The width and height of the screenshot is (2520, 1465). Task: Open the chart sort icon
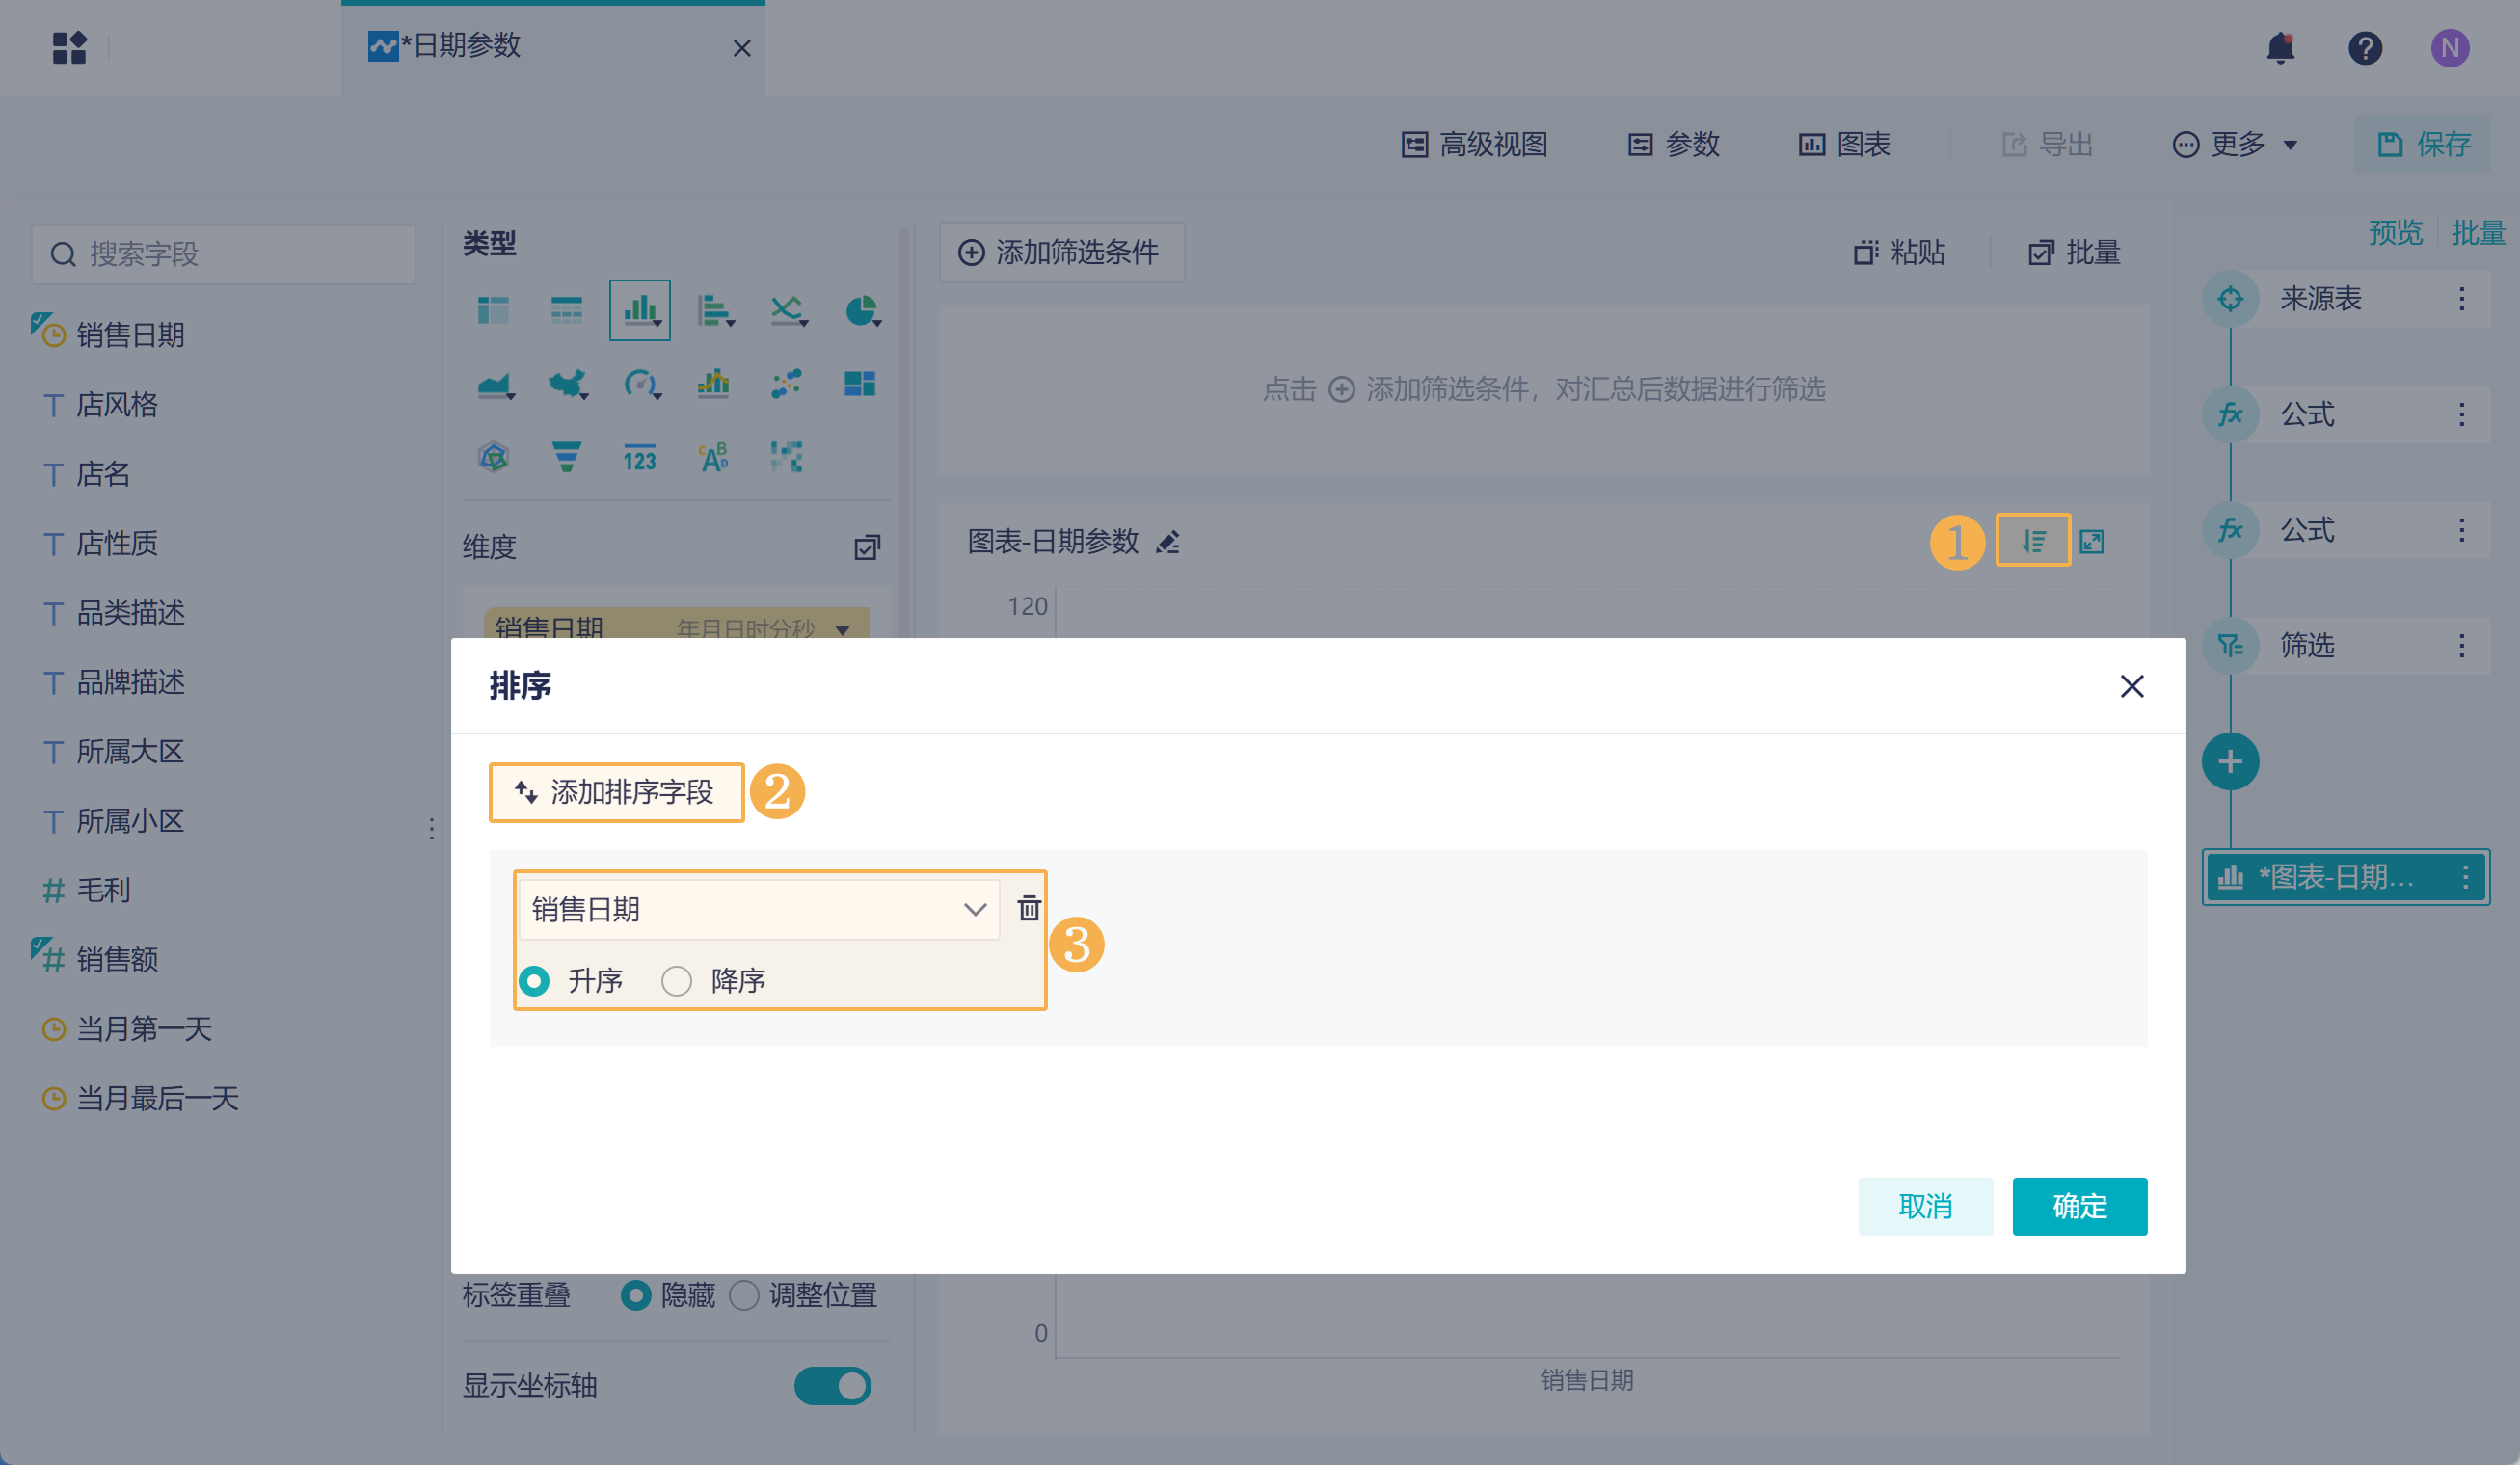(2033, 541)
